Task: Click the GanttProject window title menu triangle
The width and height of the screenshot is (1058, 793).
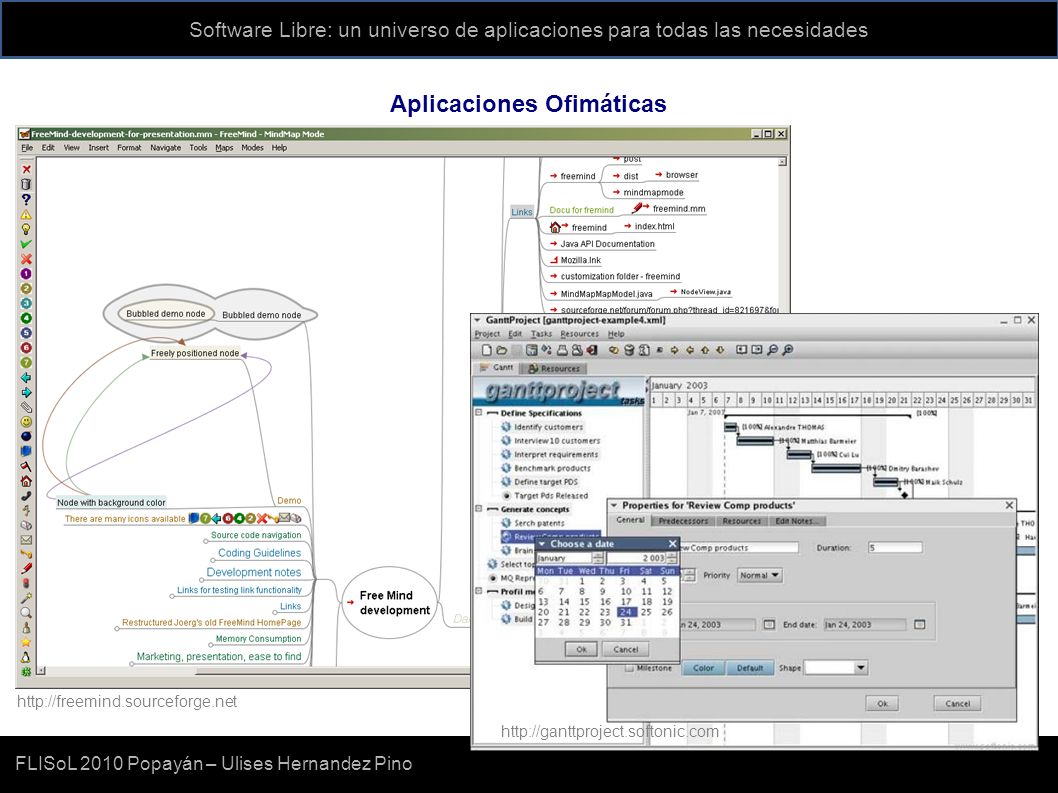Action: [477, 320]
